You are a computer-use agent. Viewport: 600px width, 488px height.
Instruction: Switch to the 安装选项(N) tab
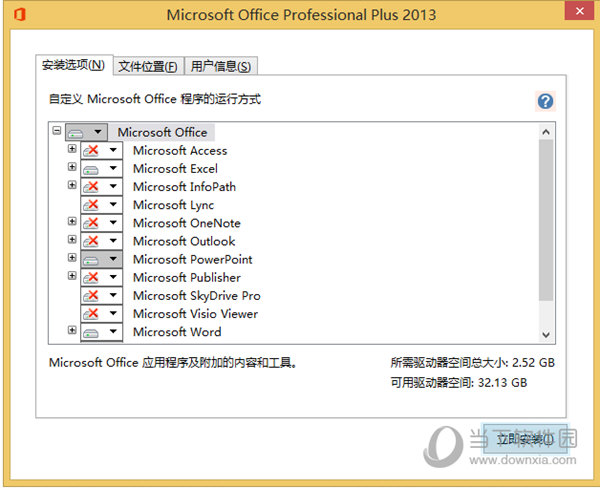[73, 65]
